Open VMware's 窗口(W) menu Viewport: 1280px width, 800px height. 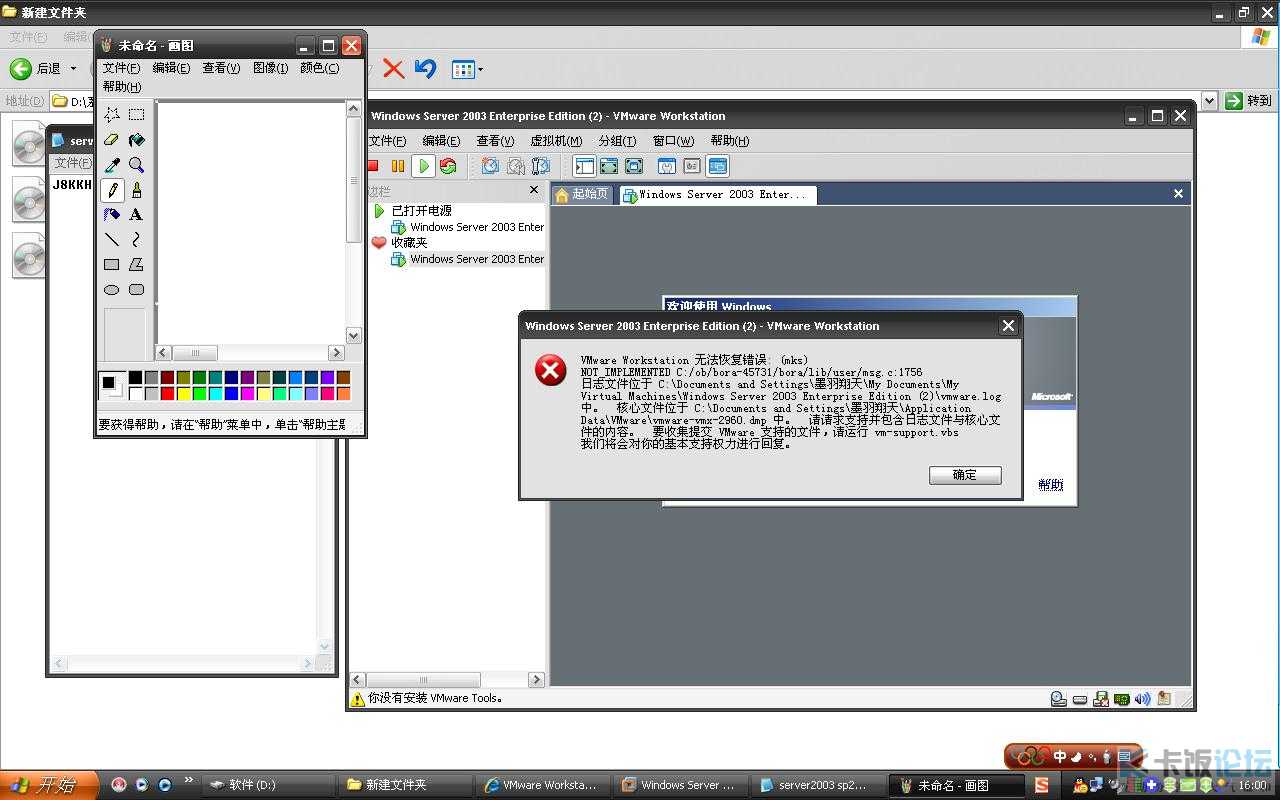[673, 141]
